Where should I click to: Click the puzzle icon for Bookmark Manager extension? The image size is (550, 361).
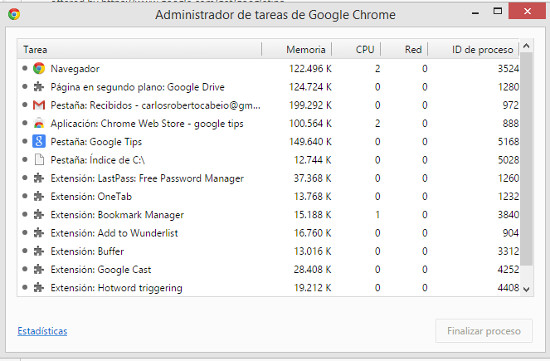click(39, 214)
